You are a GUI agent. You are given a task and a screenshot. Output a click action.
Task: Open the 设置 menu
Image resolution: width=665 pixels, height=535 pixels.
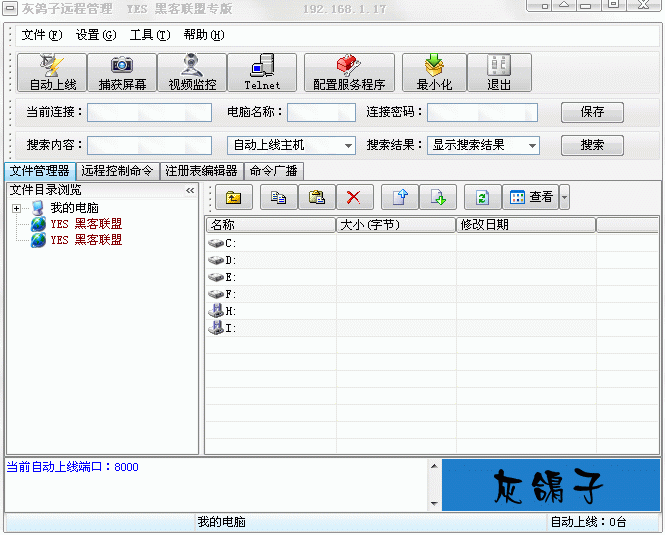tap(95, 35)
